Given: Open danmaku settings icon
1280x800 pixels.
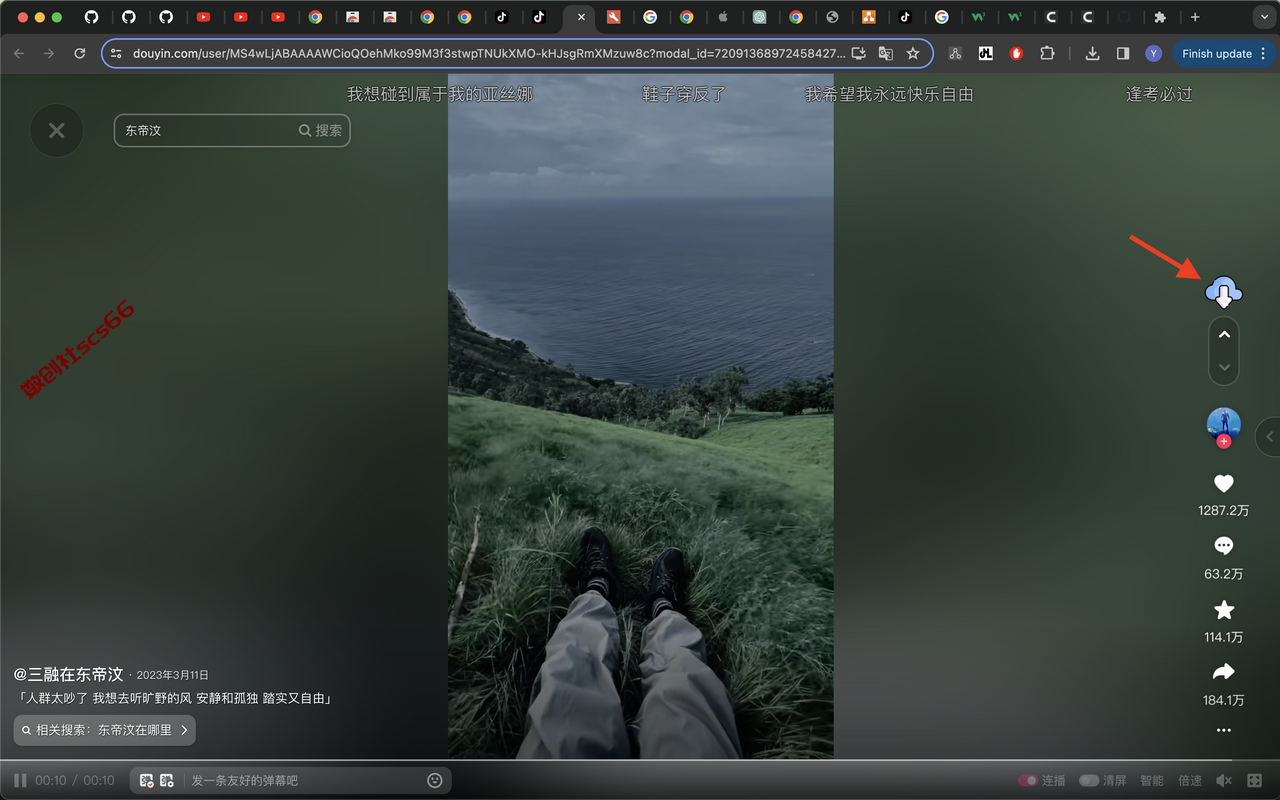Looking at the screenshot, I should point(167,780).
